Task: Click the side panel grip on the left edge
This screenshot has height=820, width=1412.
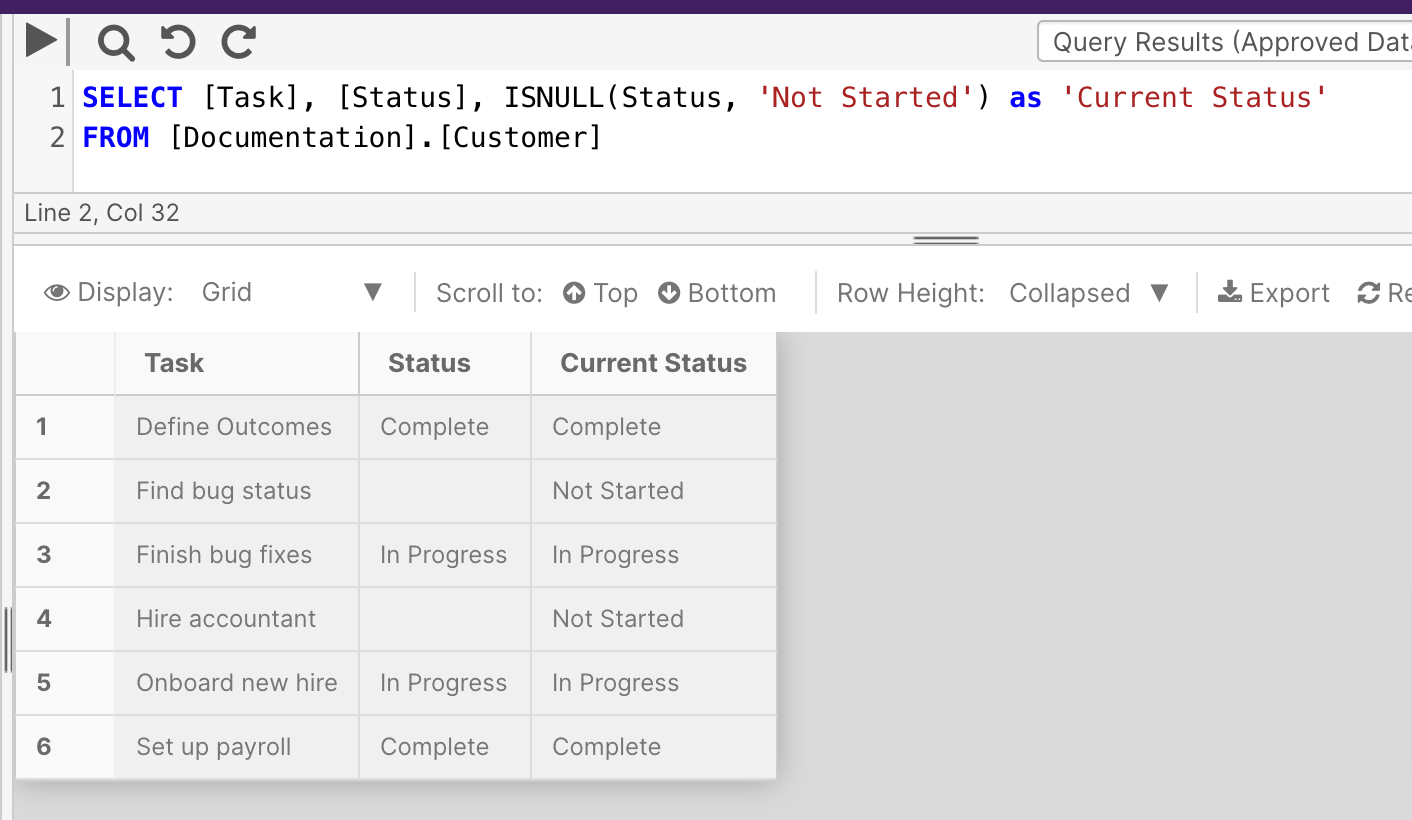Action: coord(6,640)
